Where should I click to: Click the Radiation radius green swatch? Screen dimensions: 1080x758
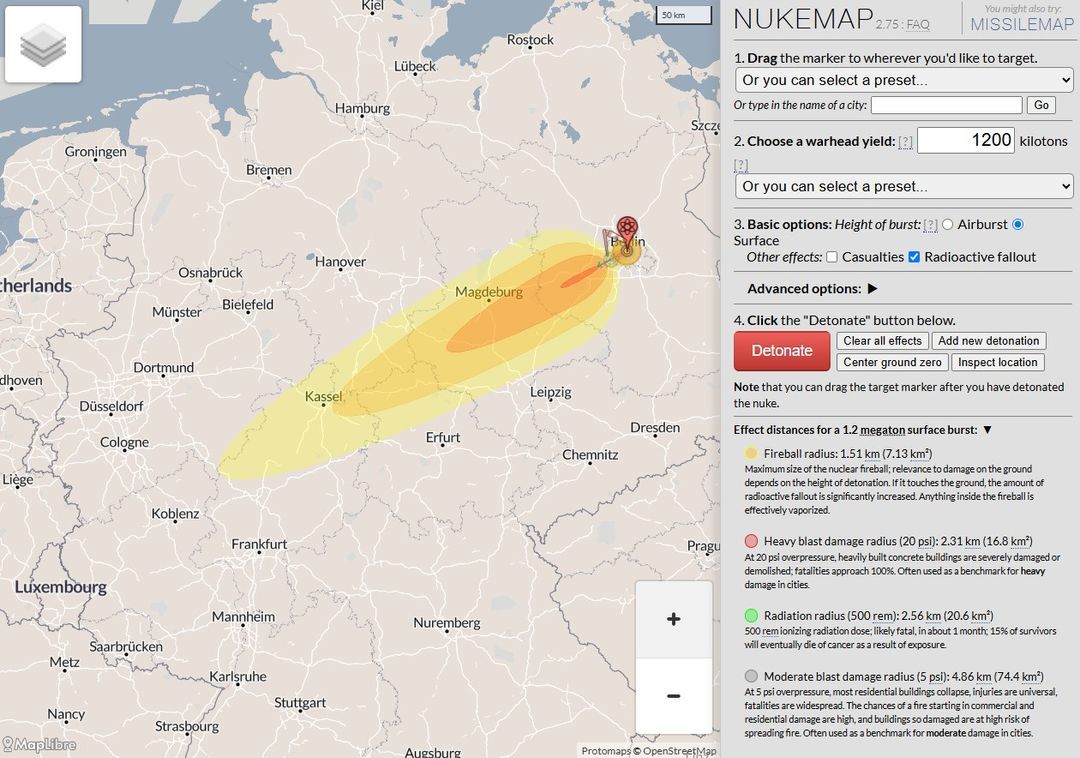(x=751, y=615)
